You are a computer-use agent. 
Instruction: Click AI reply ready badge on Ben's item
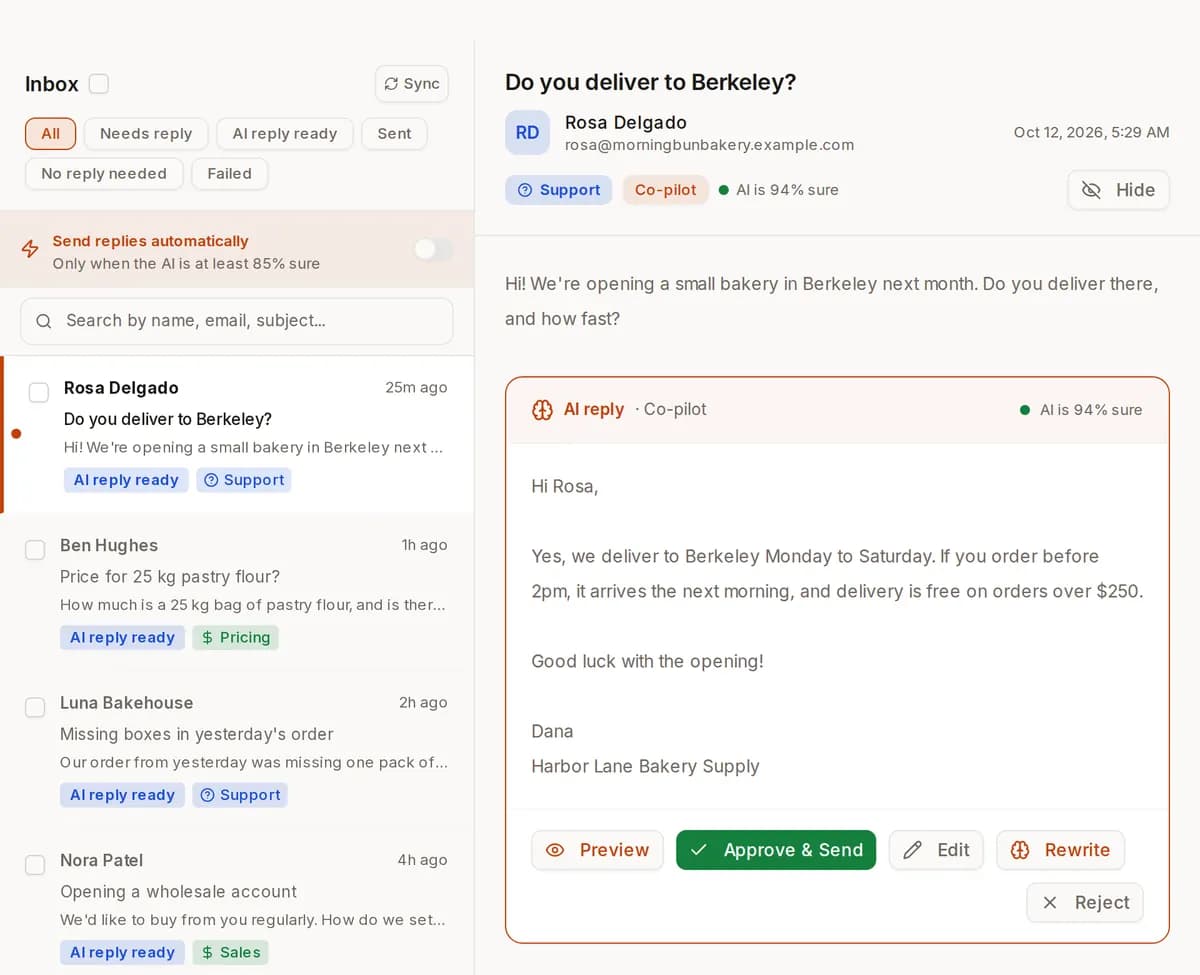122,637
